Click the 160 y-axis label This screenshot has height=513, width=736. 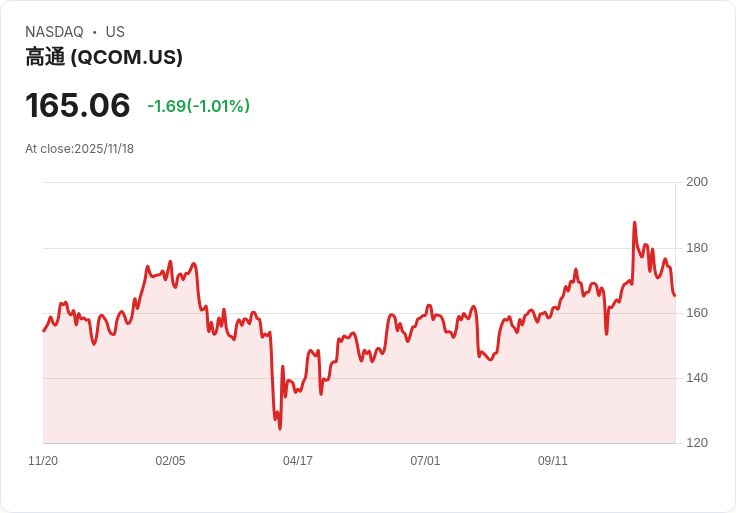pyautogui.click(x=696, y=313)
